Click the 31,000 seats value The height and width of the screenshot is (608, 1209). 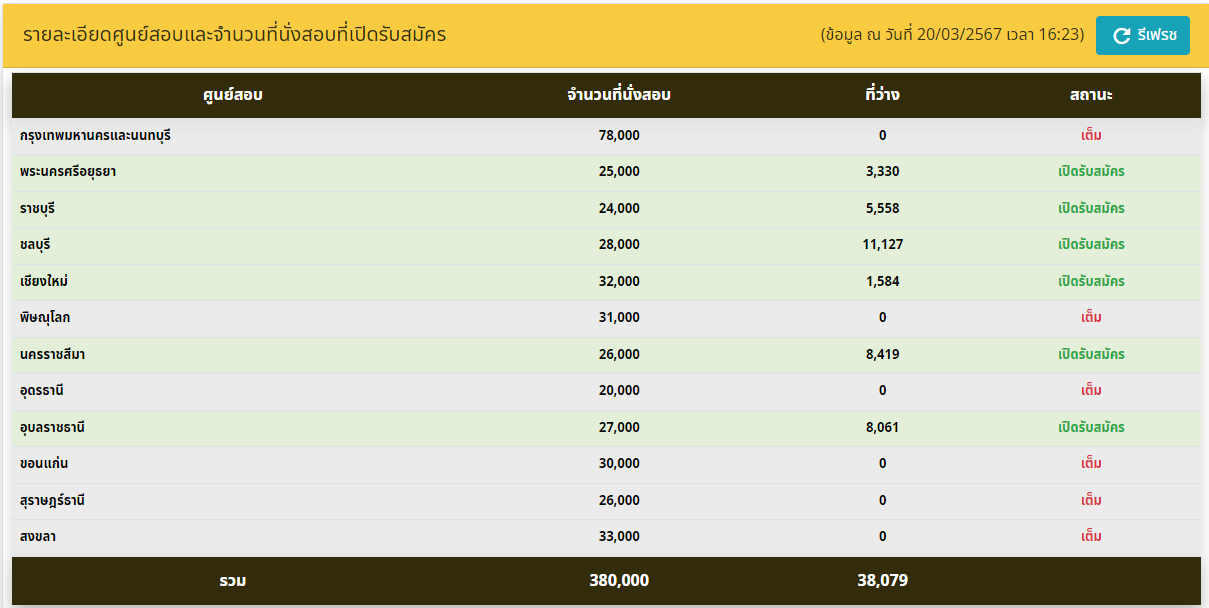(x=619, y=317)
